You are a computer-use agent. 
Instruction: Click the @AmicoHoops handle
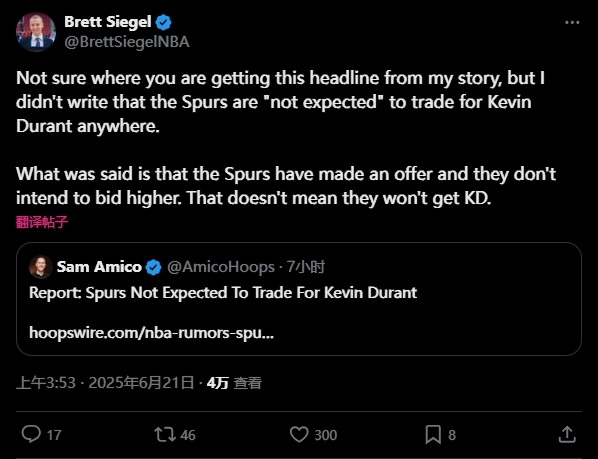tap(221, 267)
